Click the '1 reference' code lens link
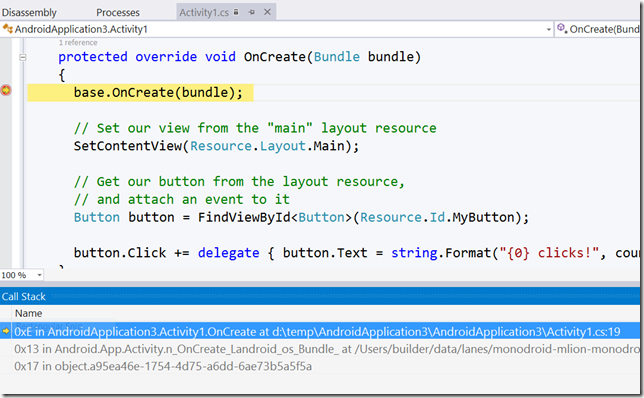This screenshot has height=398, width=644. tap(78, 43)
